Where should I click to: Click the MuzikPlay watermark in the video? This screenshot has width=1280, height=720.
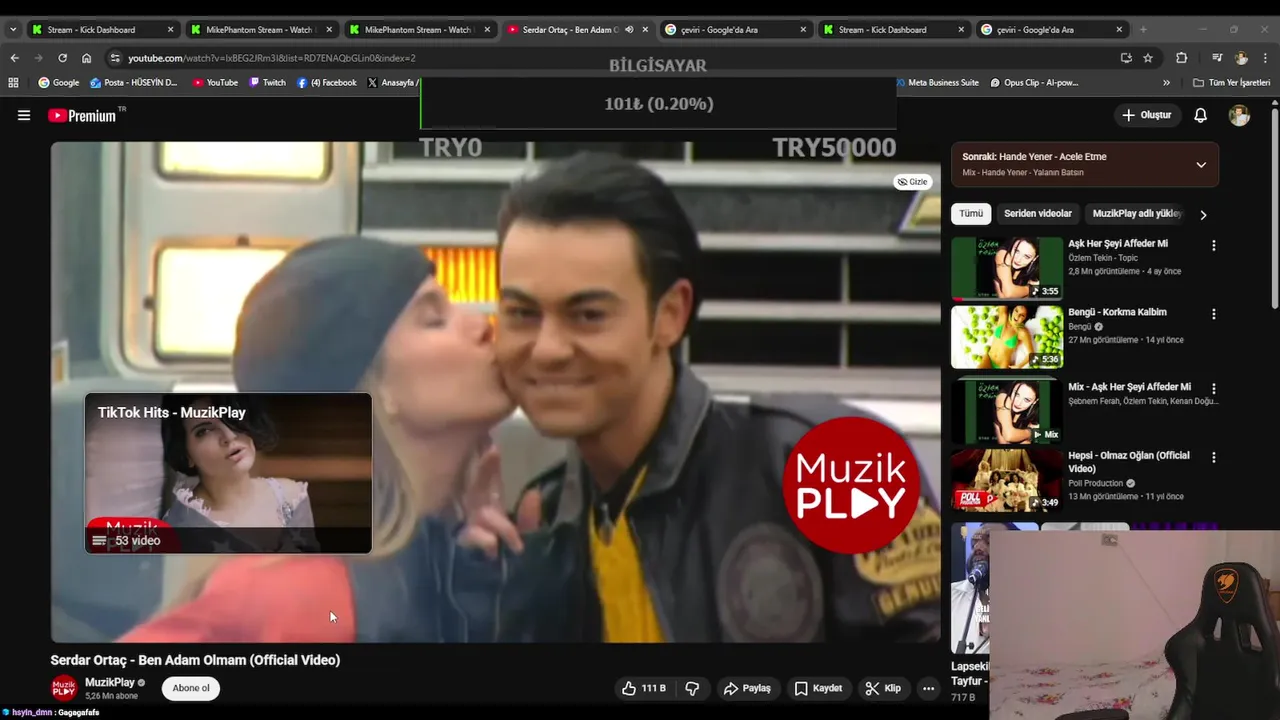(x=851, y=485)
